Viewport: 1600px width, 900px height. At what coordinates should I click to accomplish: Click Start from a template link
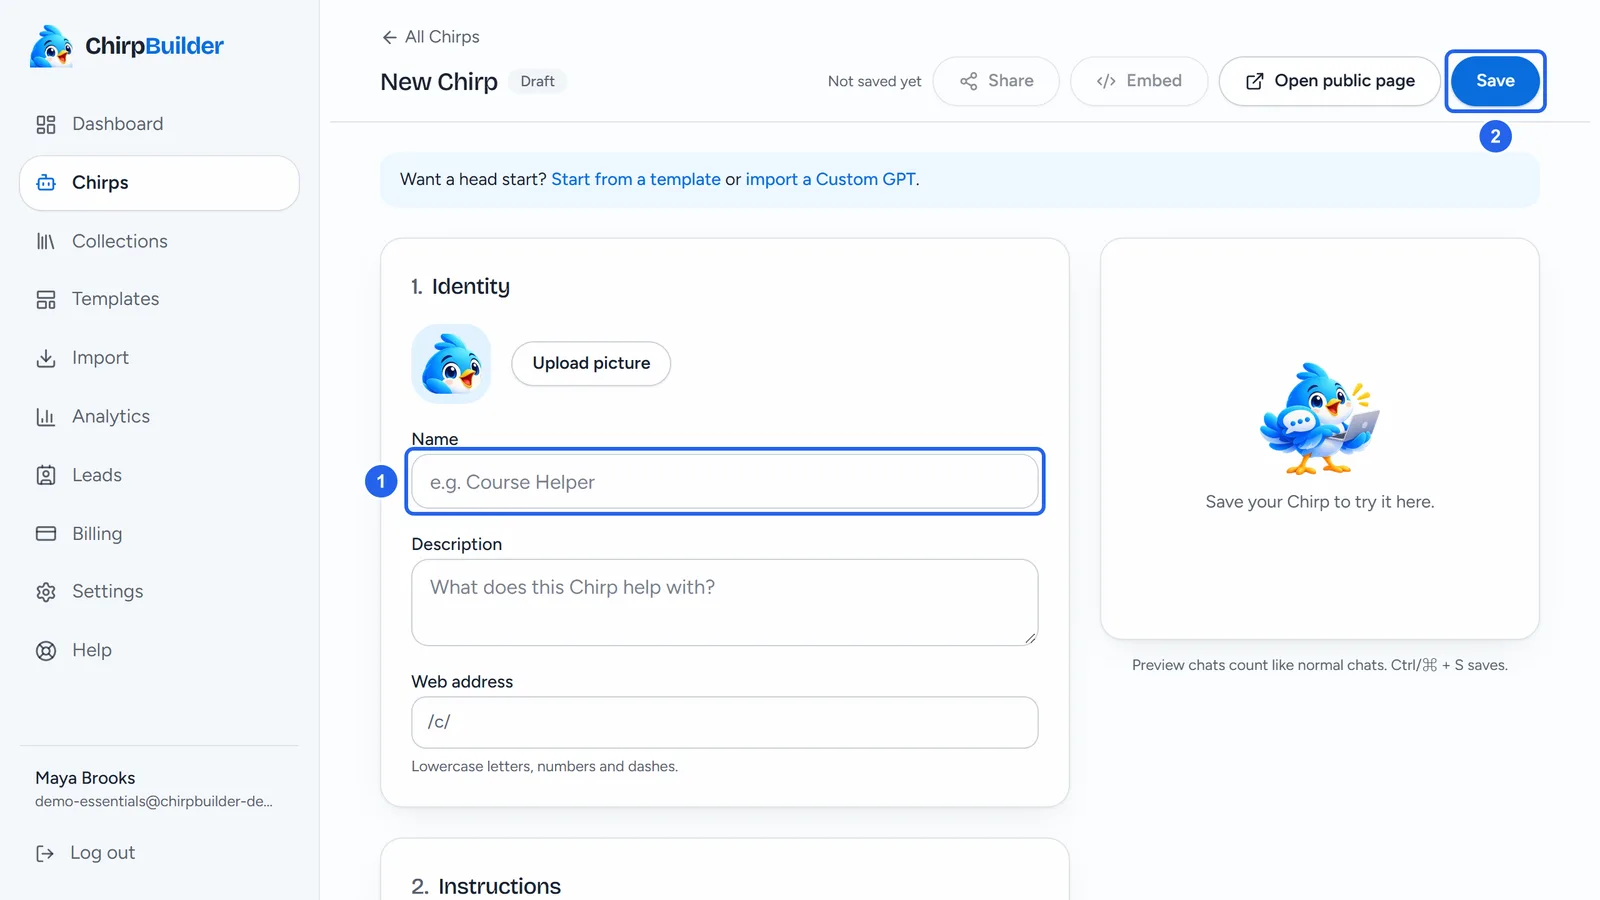coord(636,179)
